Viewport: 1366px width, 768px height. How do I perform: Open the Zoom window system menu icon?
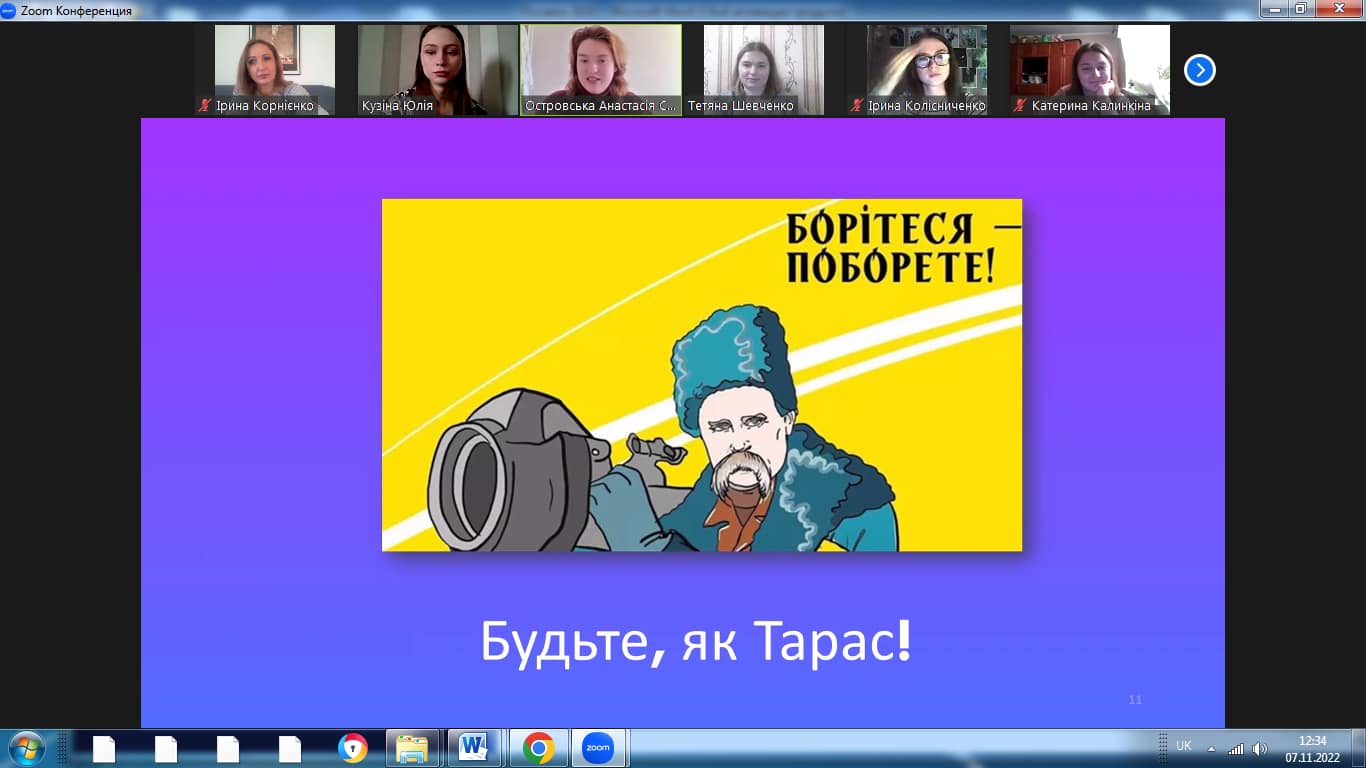[x=9, y=11]
